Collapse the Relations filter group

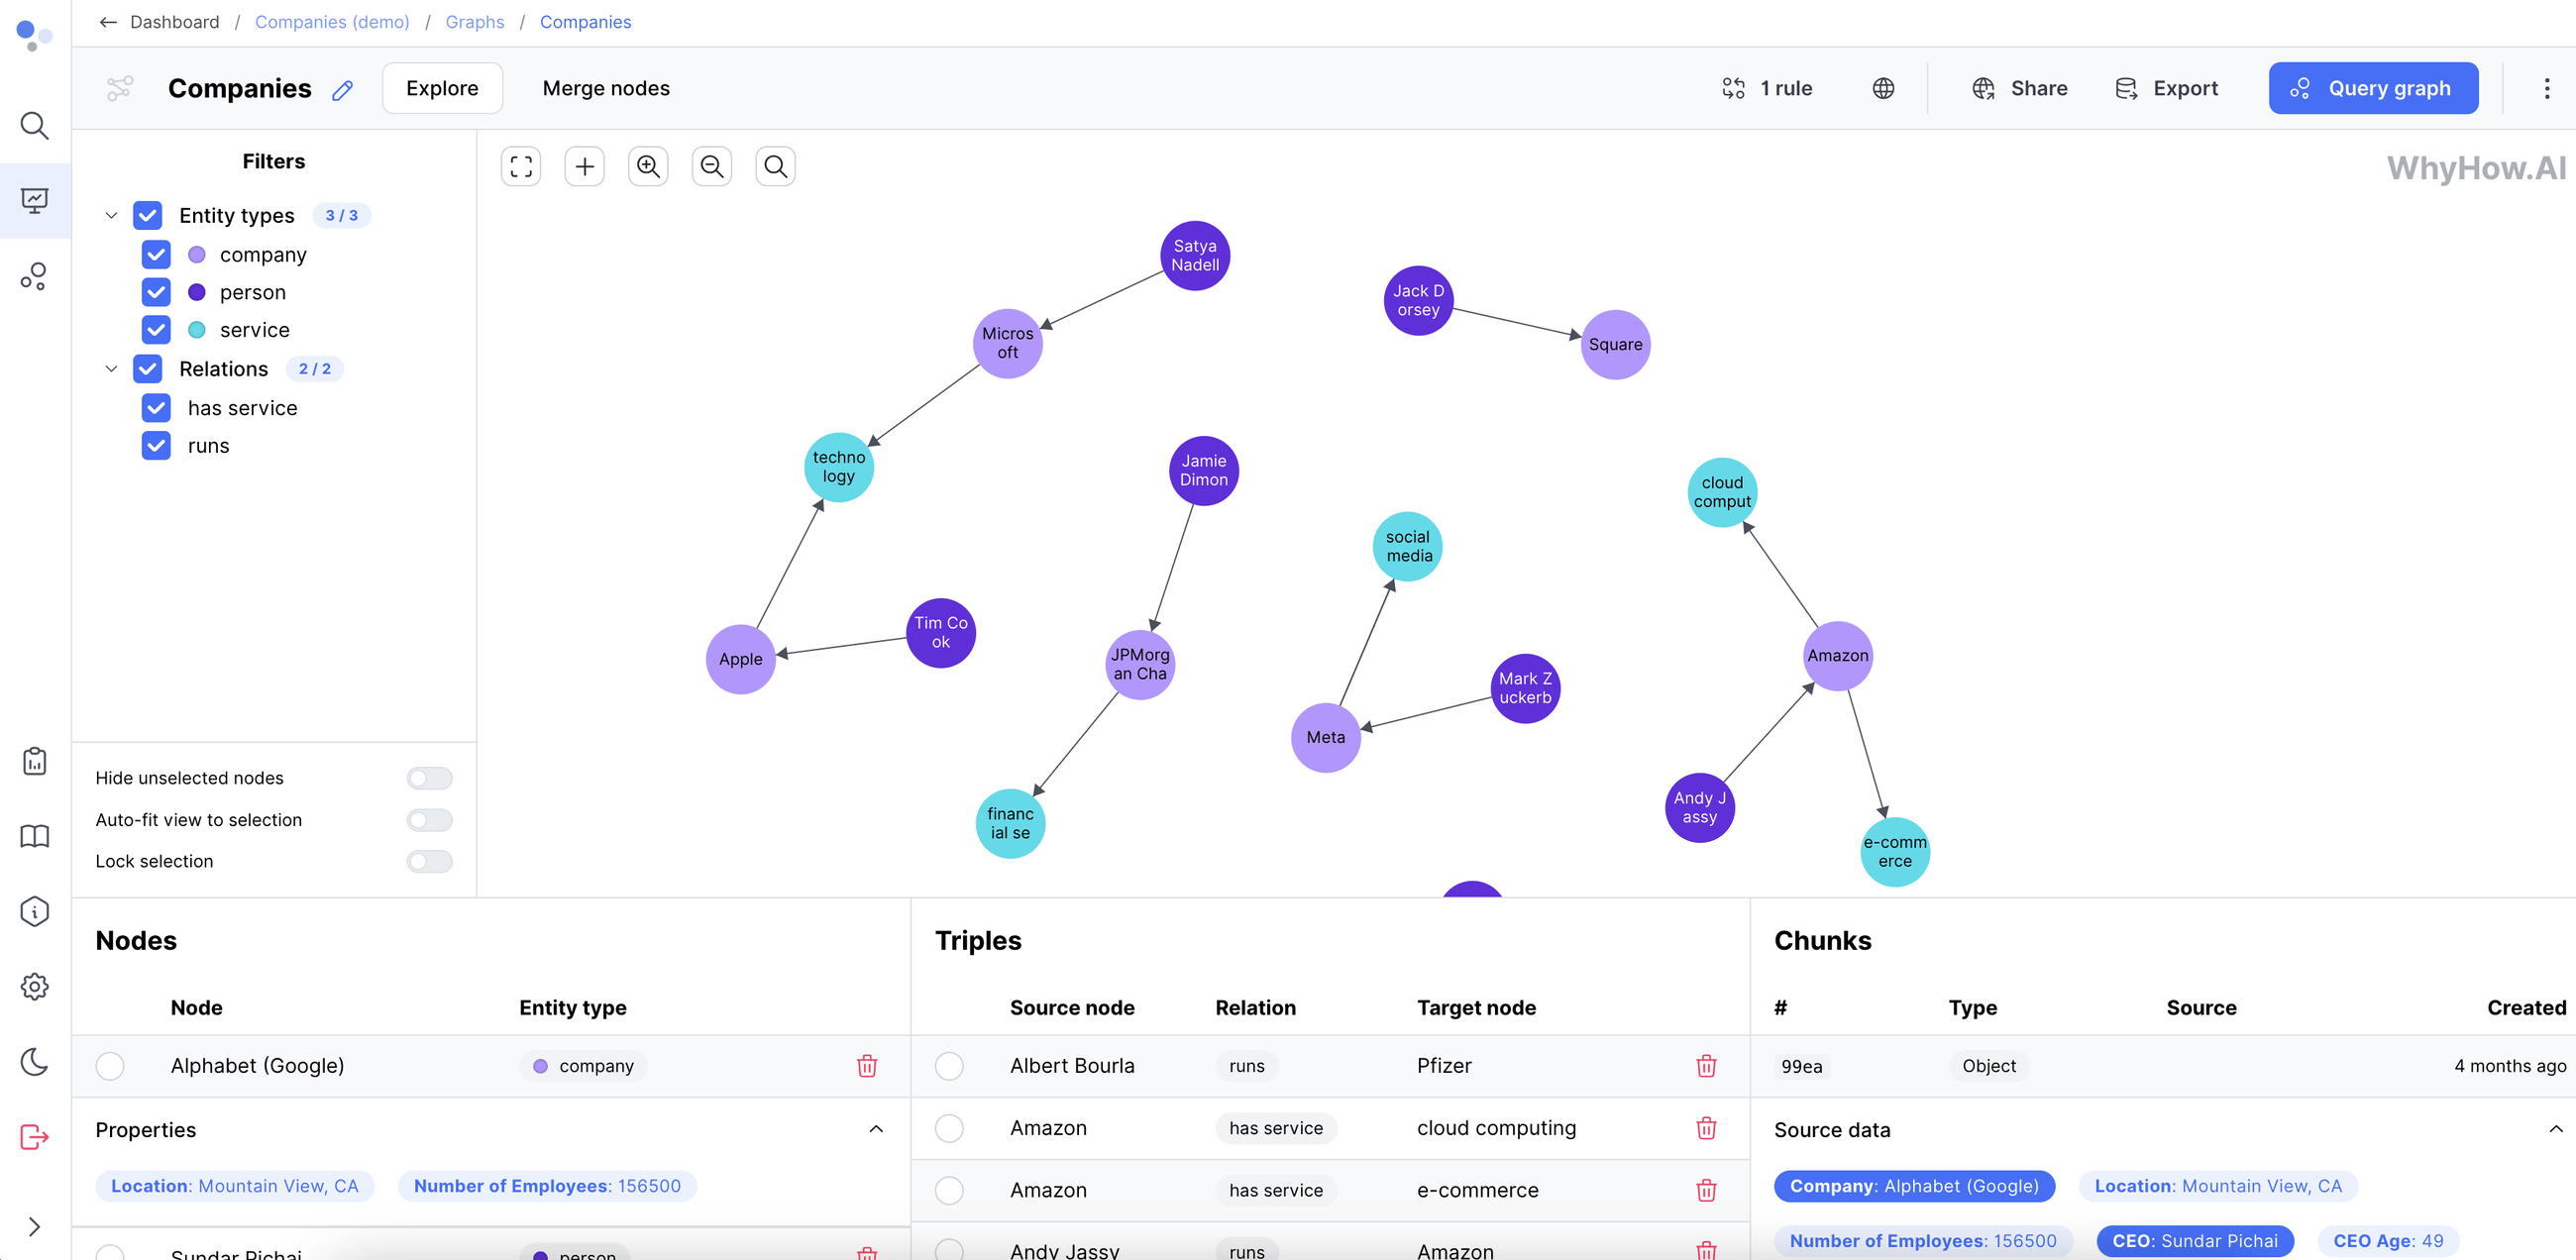point(111,369)
